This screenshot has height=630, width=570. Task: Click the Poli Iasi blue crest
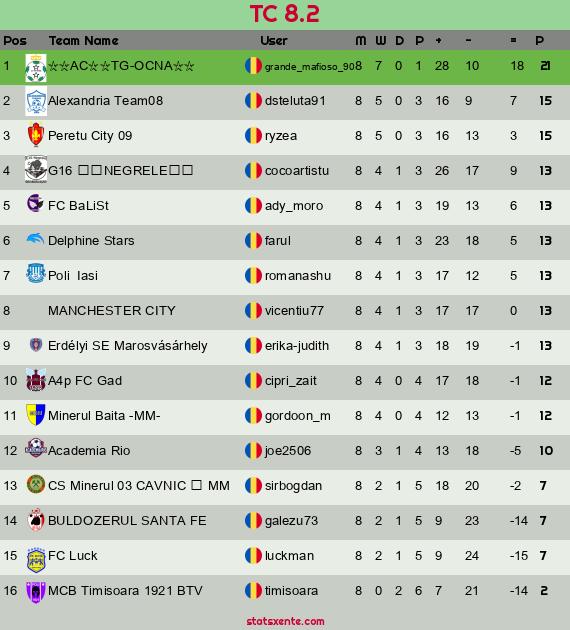35,273
